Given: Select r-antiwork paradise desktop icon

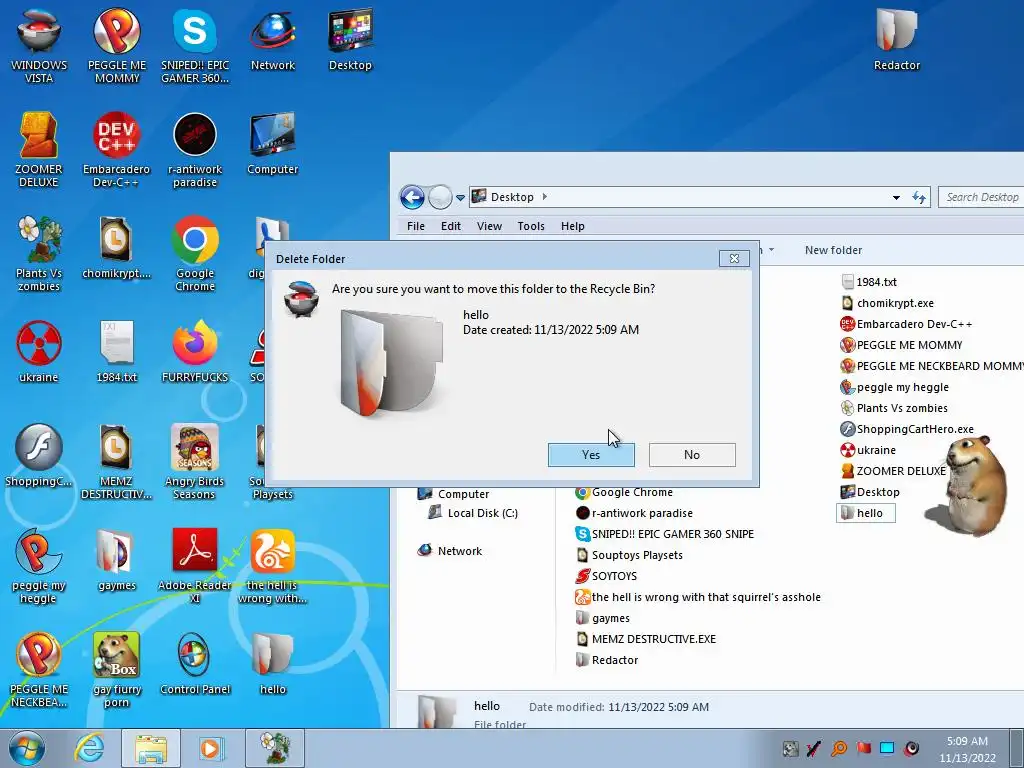Looking at the screenshot, I should (x=195, y=150).
